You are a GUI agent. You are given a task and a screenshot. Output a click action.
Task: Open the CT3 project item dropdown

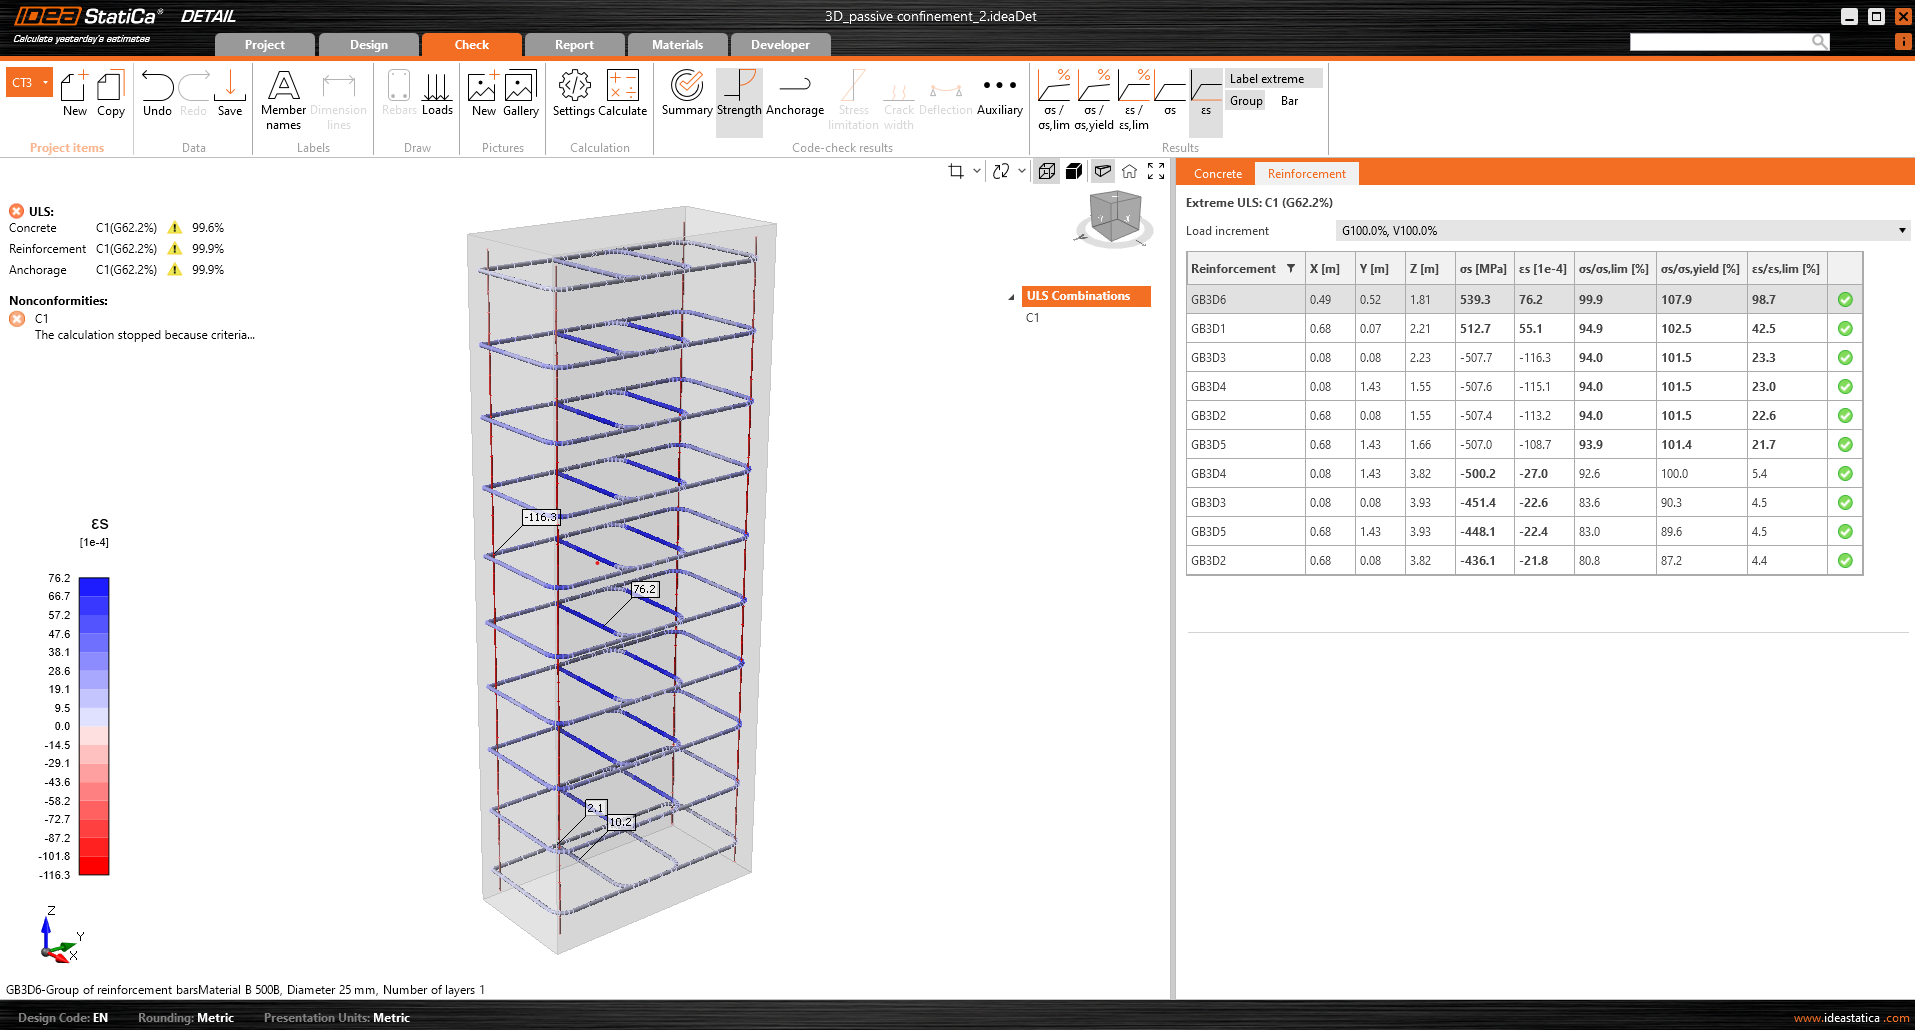coord(45,82)
